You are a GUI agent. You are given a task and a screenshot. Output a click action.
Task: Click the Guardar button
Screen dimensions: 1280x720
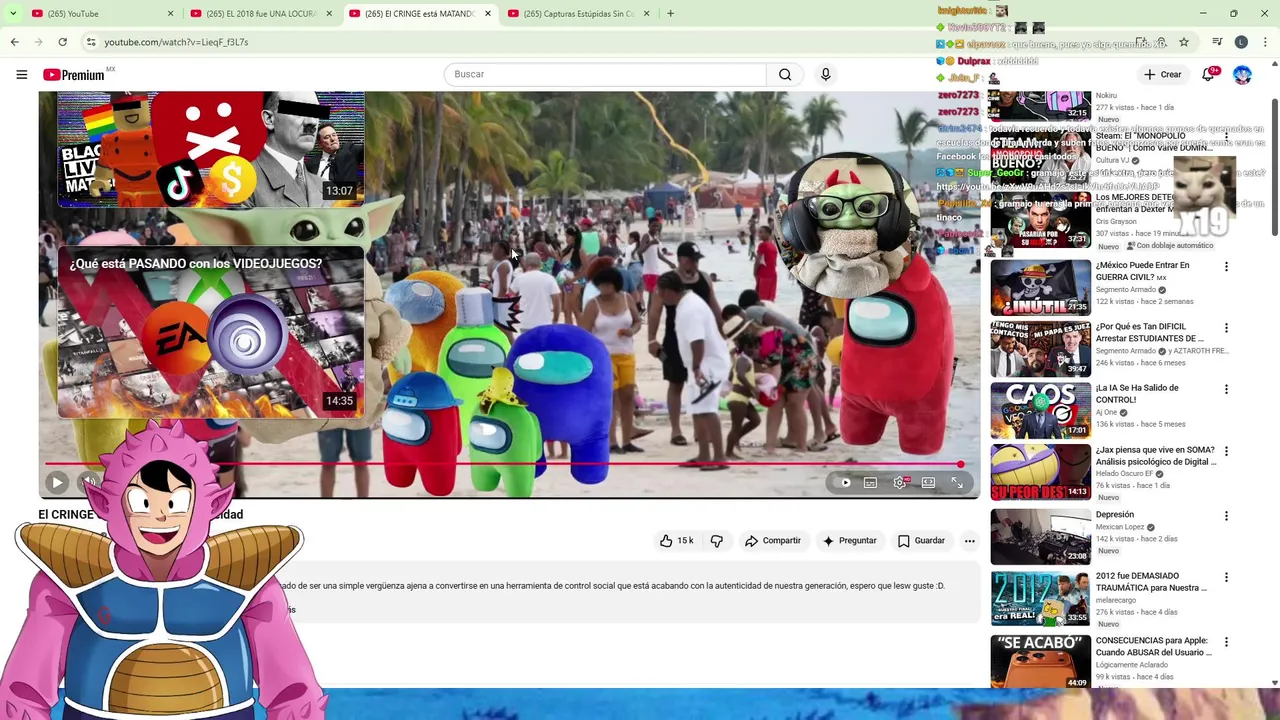[921, 540]
